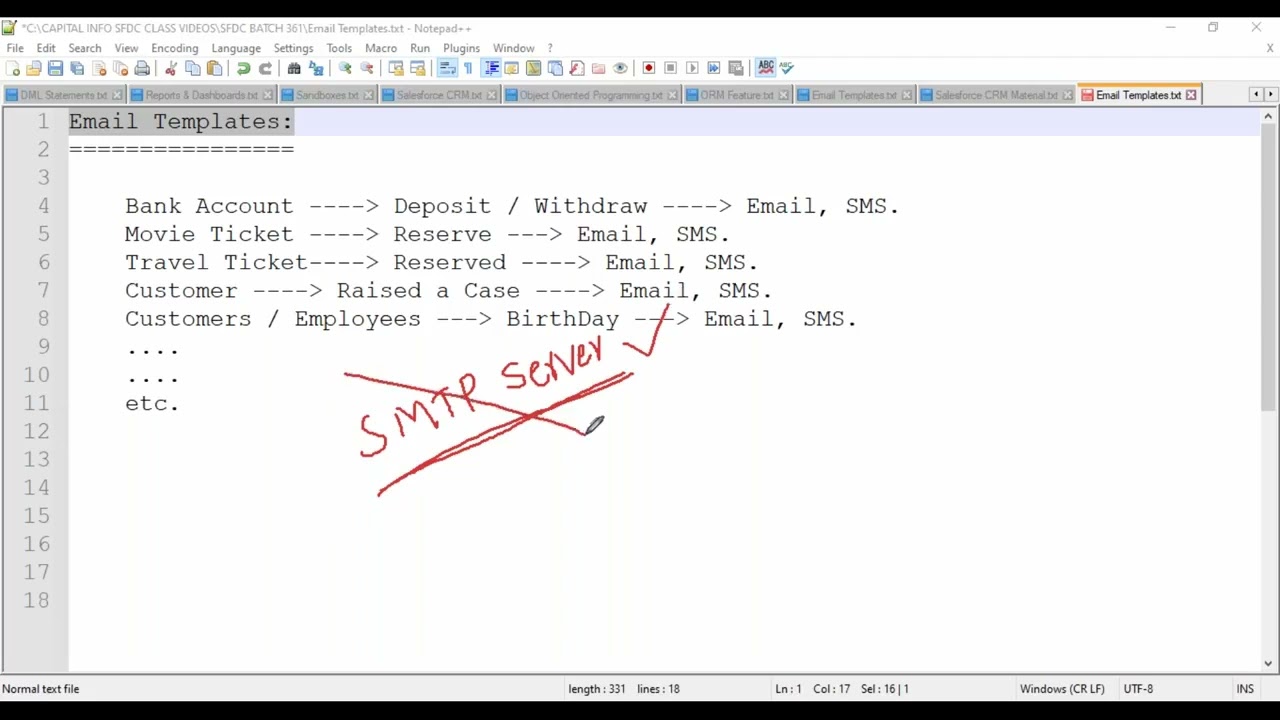Toggle Show All Characters pilcrow button

coord(468,68)
